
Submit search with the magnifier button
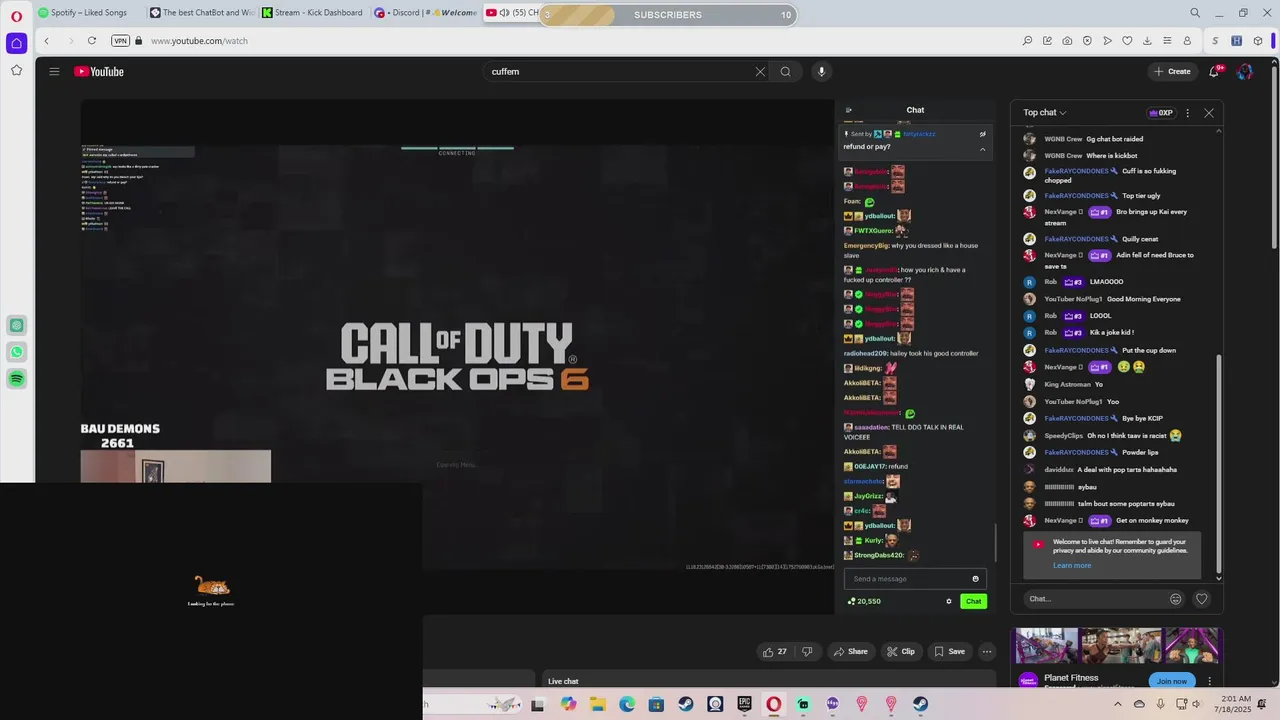786,72
